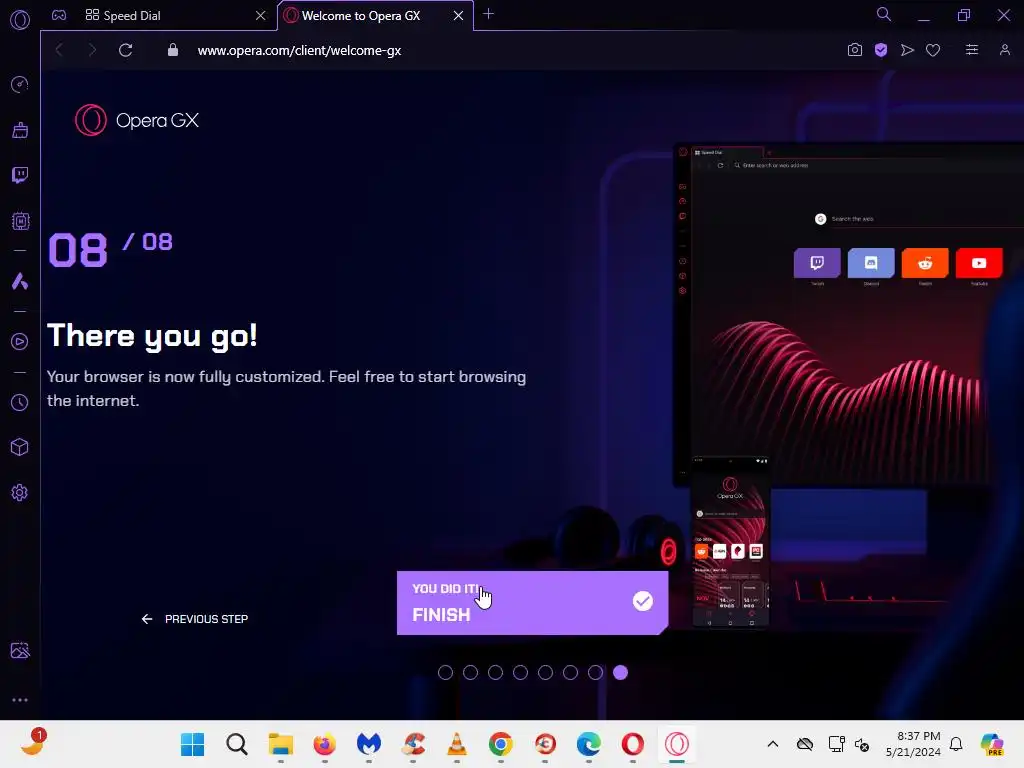Select the active step 8 page dot

click(x=620, y=673)
